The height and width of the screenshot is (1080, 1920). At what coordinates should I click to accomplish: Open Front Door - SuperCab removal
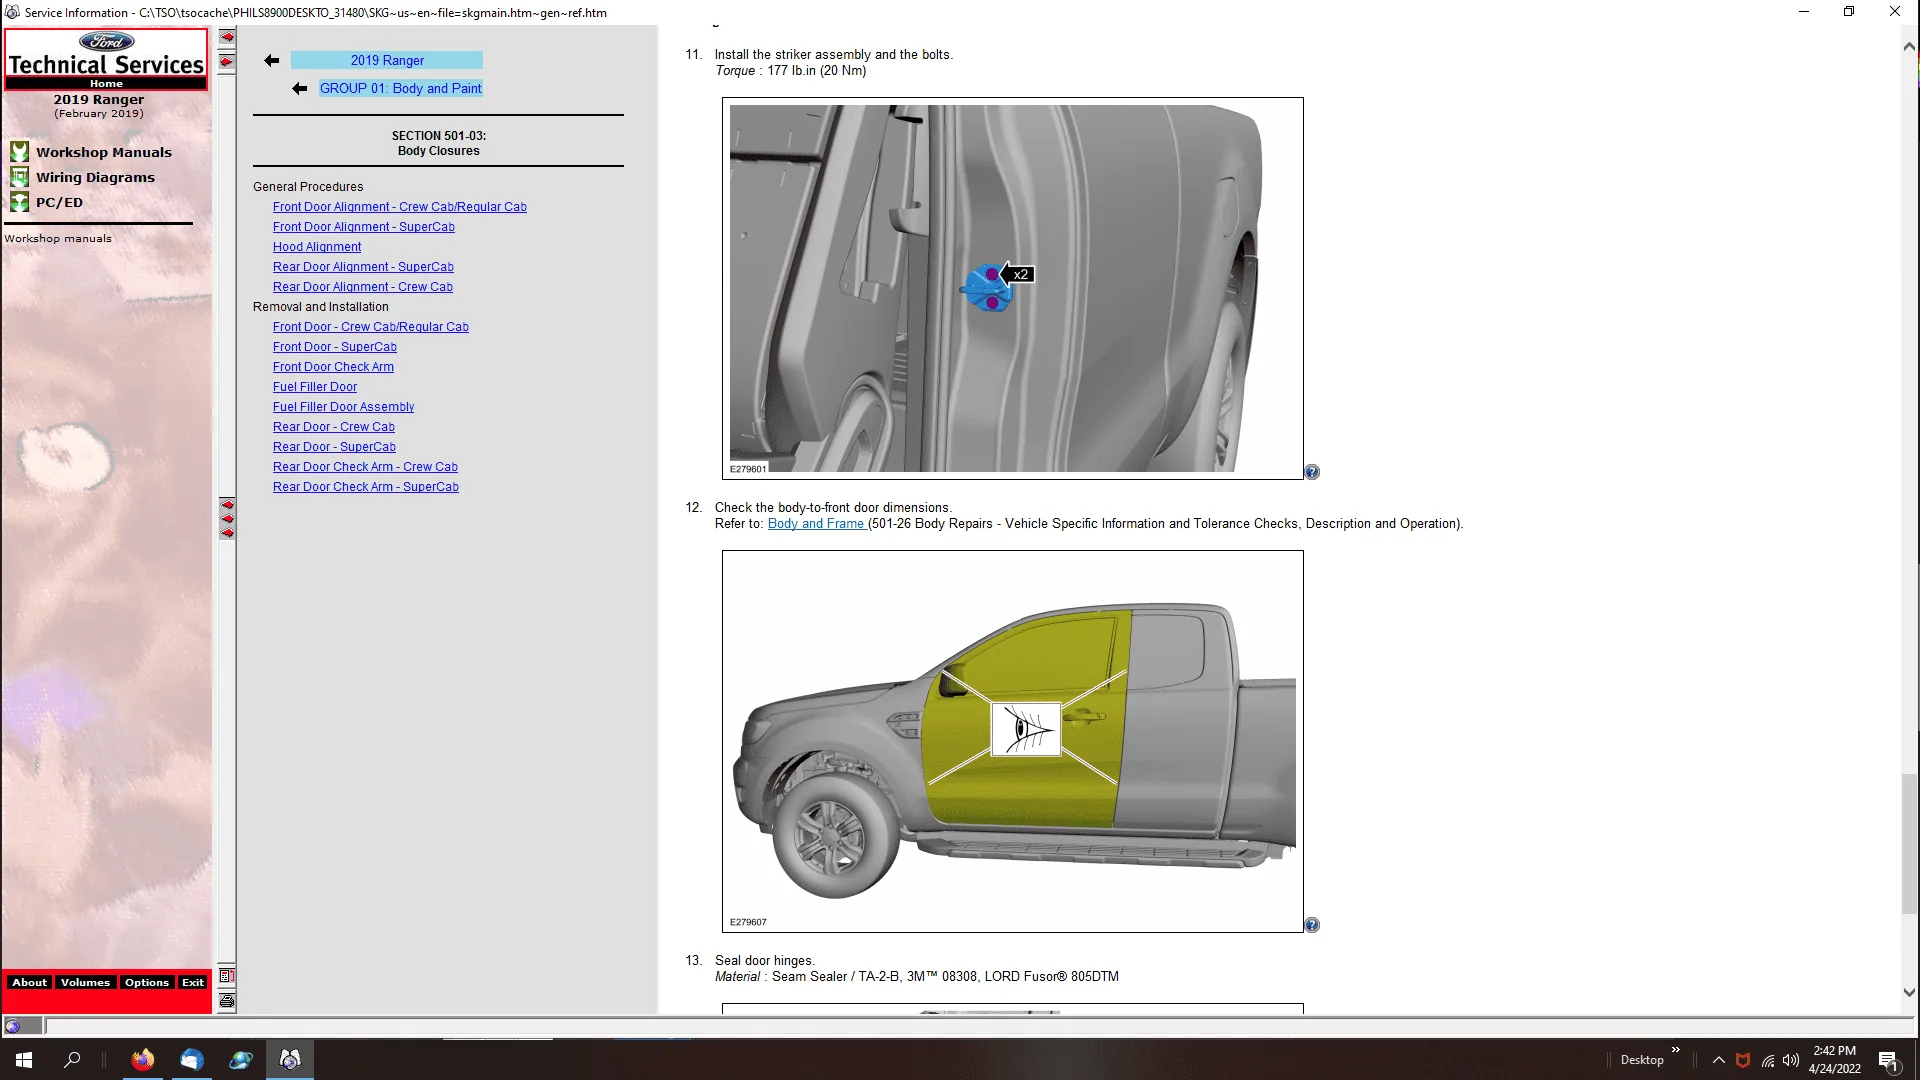335,347
